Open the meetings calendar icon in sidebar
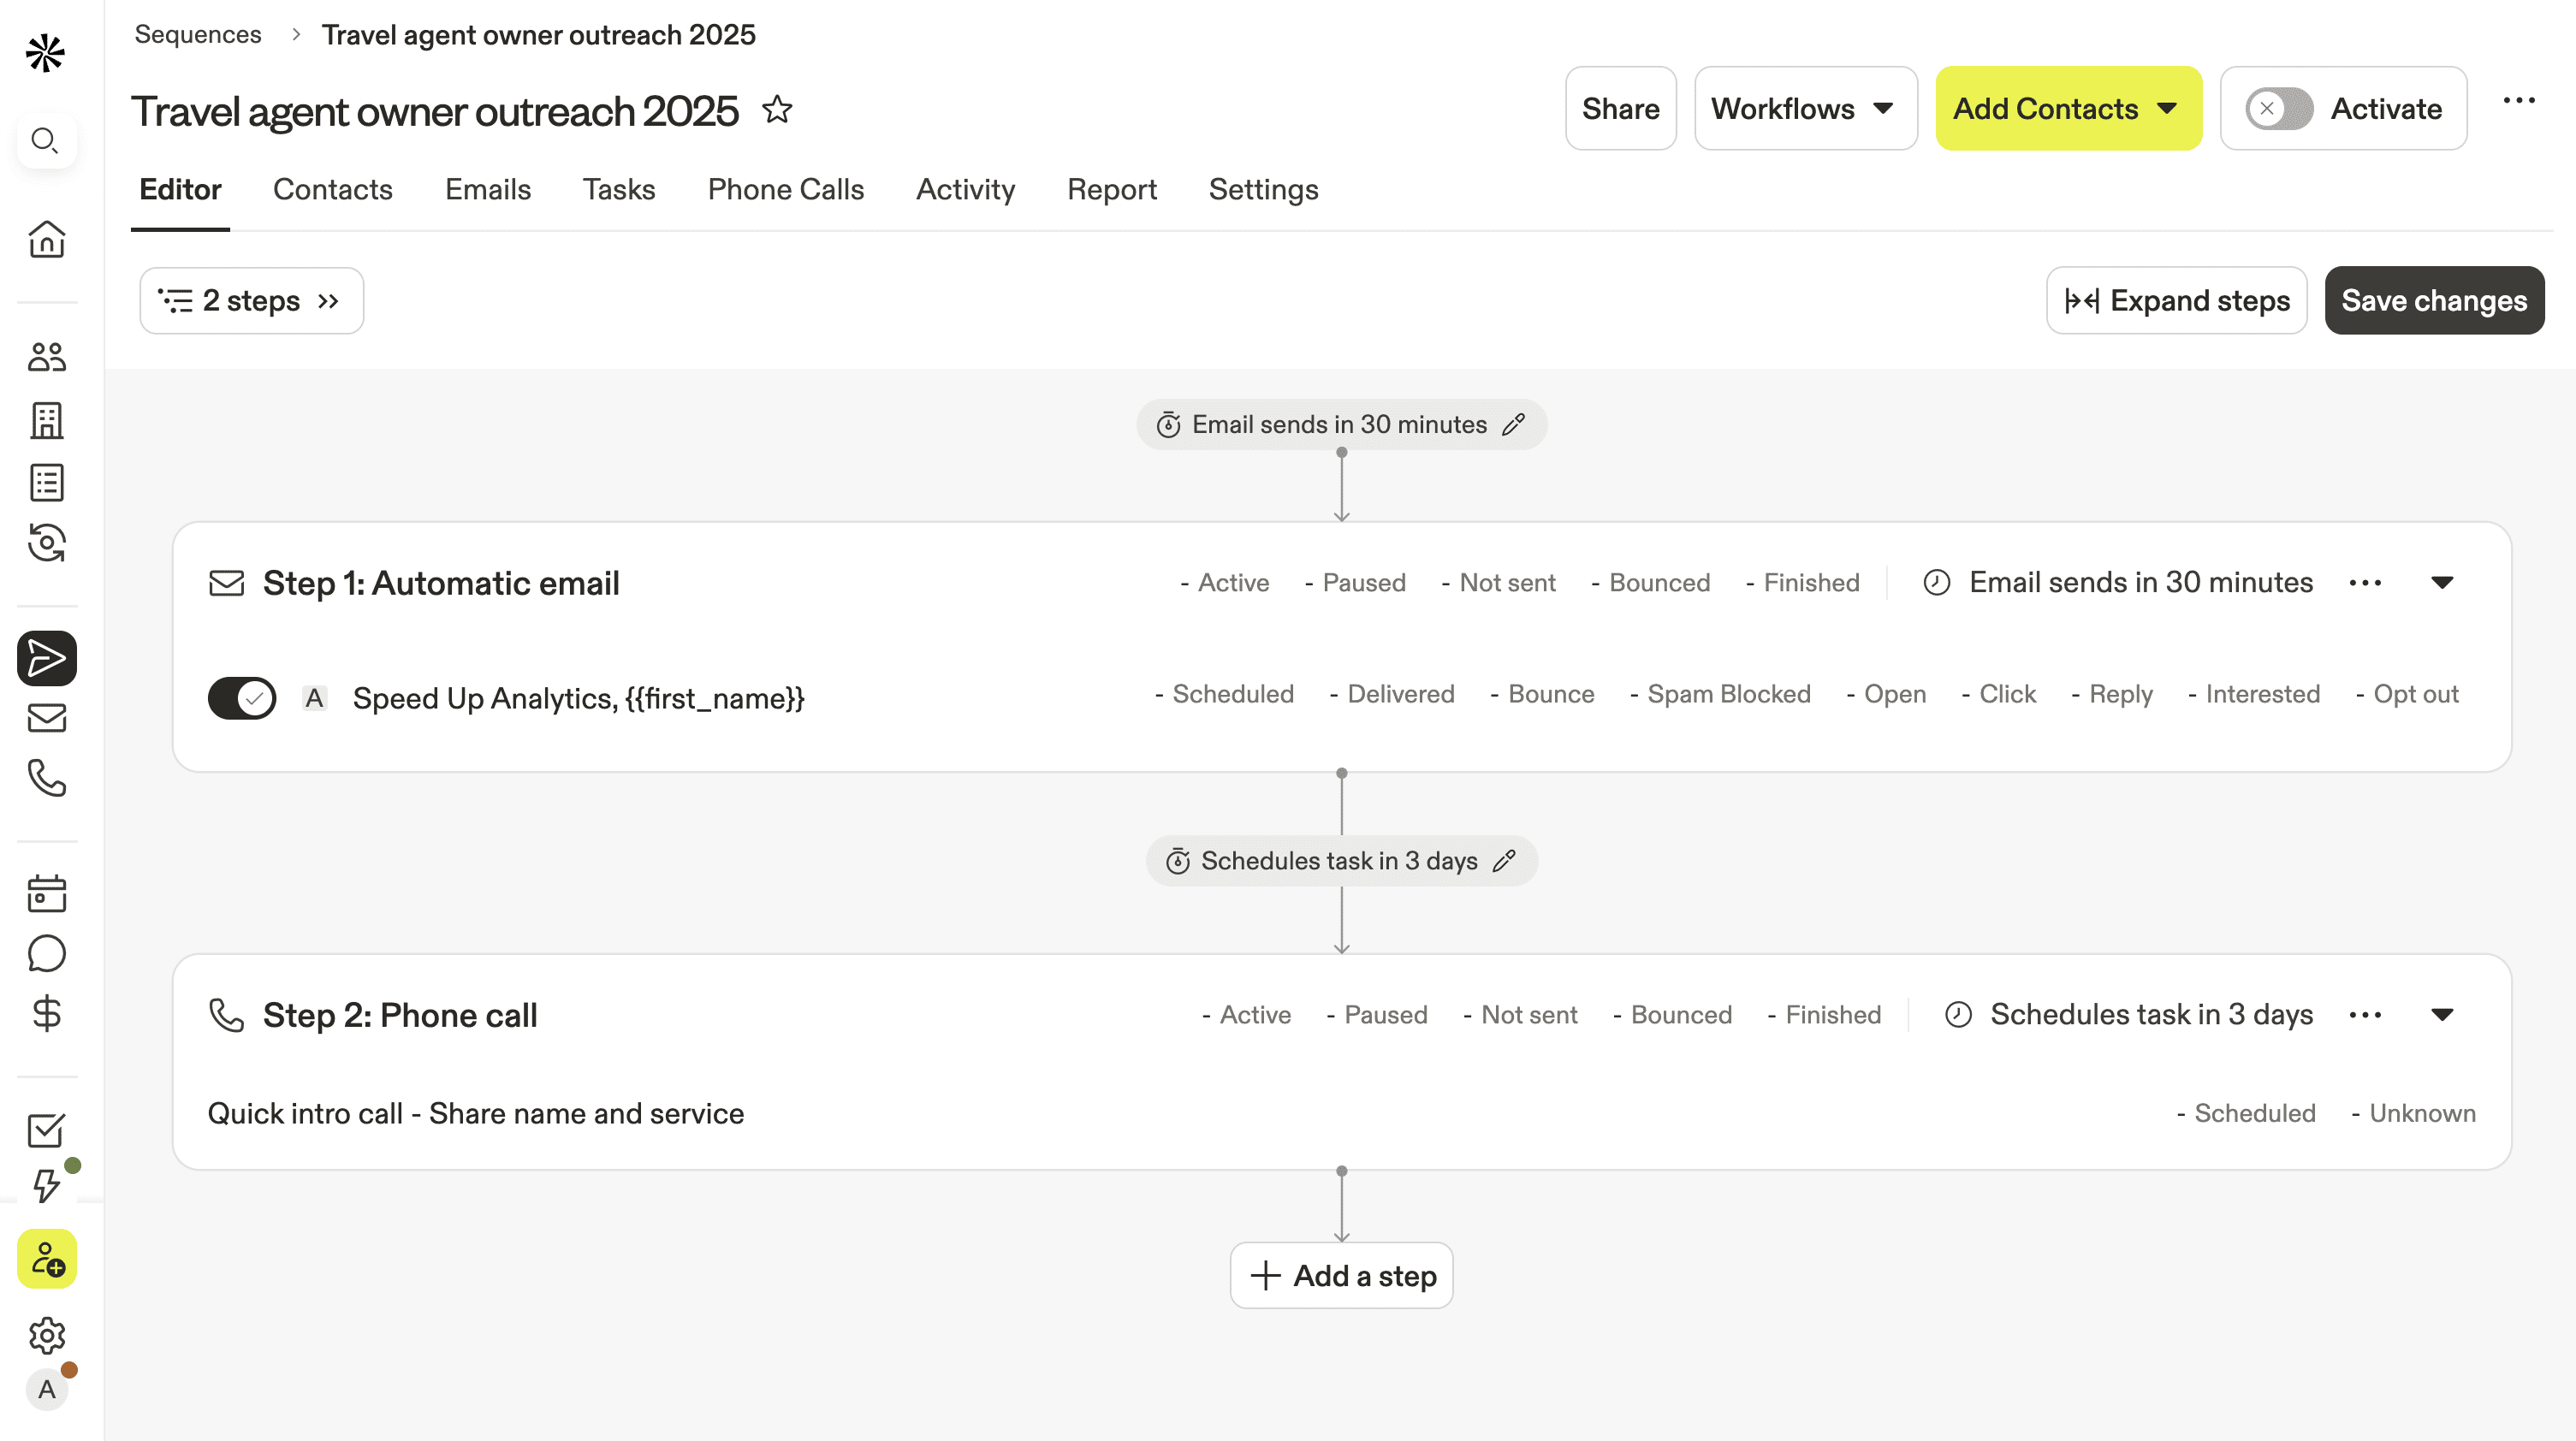The width and height of the screenshot is (2576, 1441). tap(46, 893)
